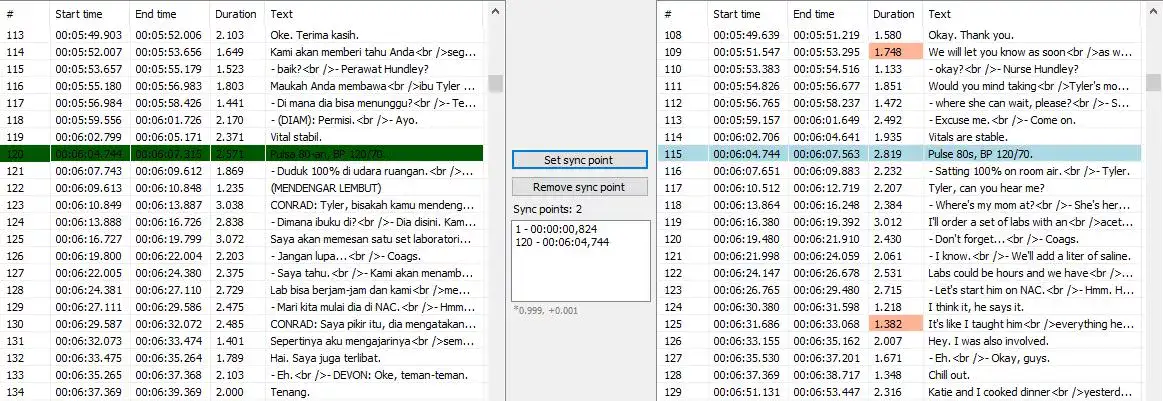Click the right table vertical scrollbar thumb

(1153, 82)
